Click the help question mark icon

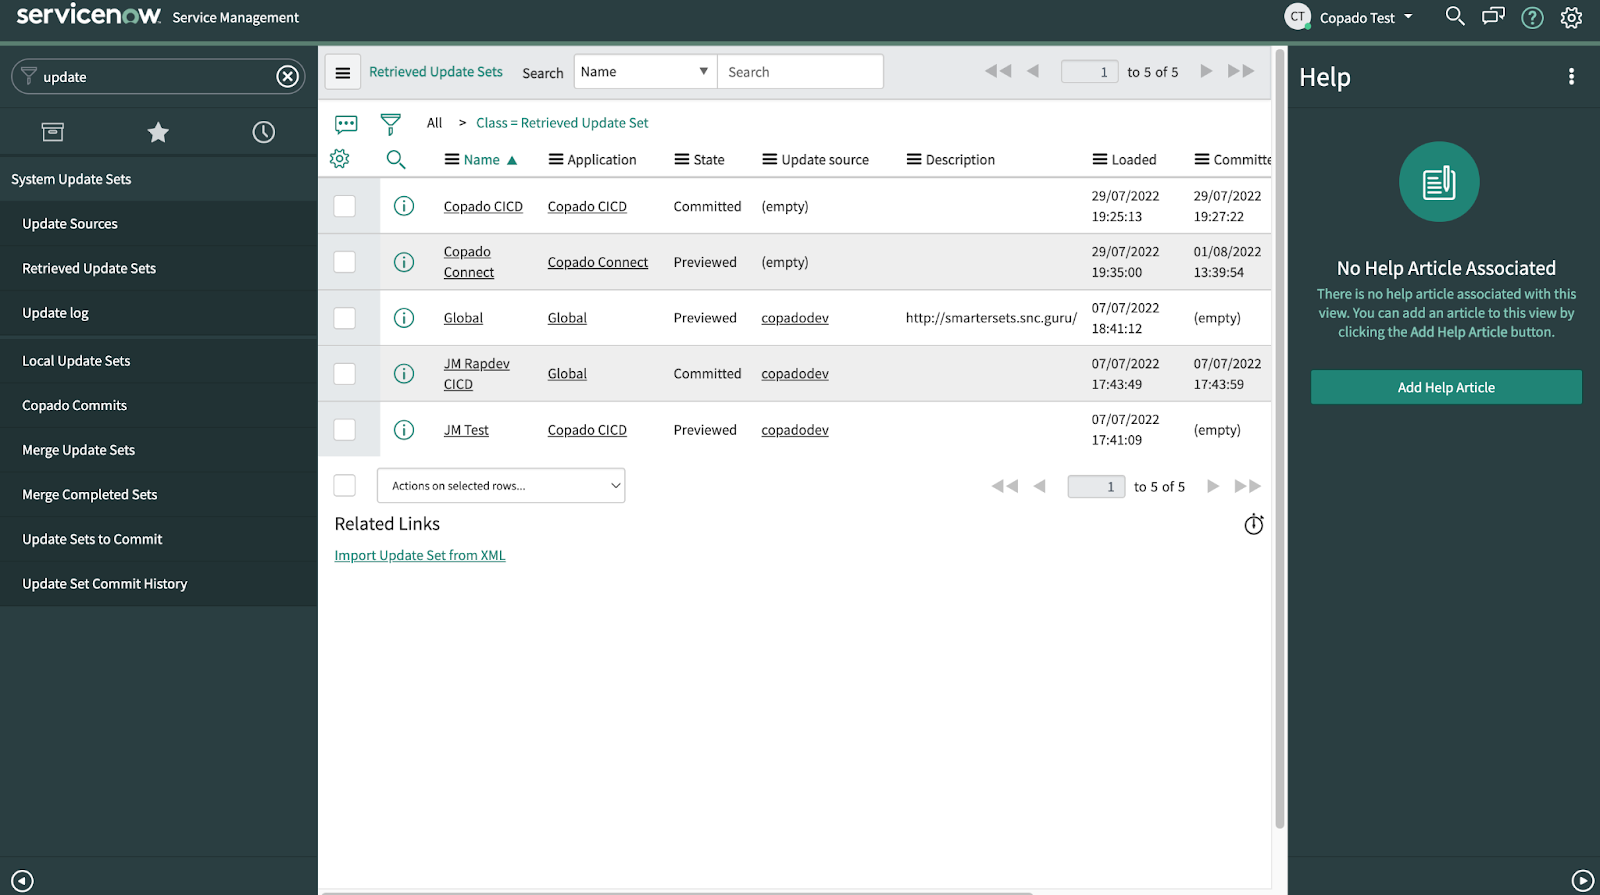[x=1532, y=17]
